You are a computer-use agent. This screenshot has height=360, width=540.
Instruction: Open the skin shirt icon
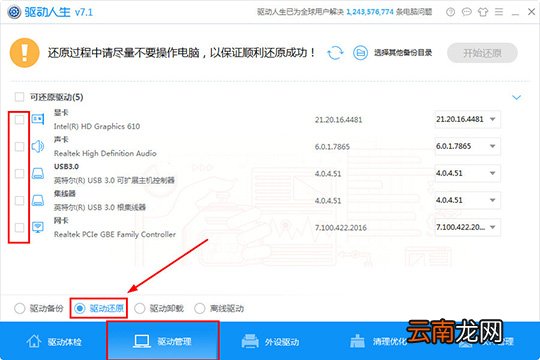pos(483,12)
